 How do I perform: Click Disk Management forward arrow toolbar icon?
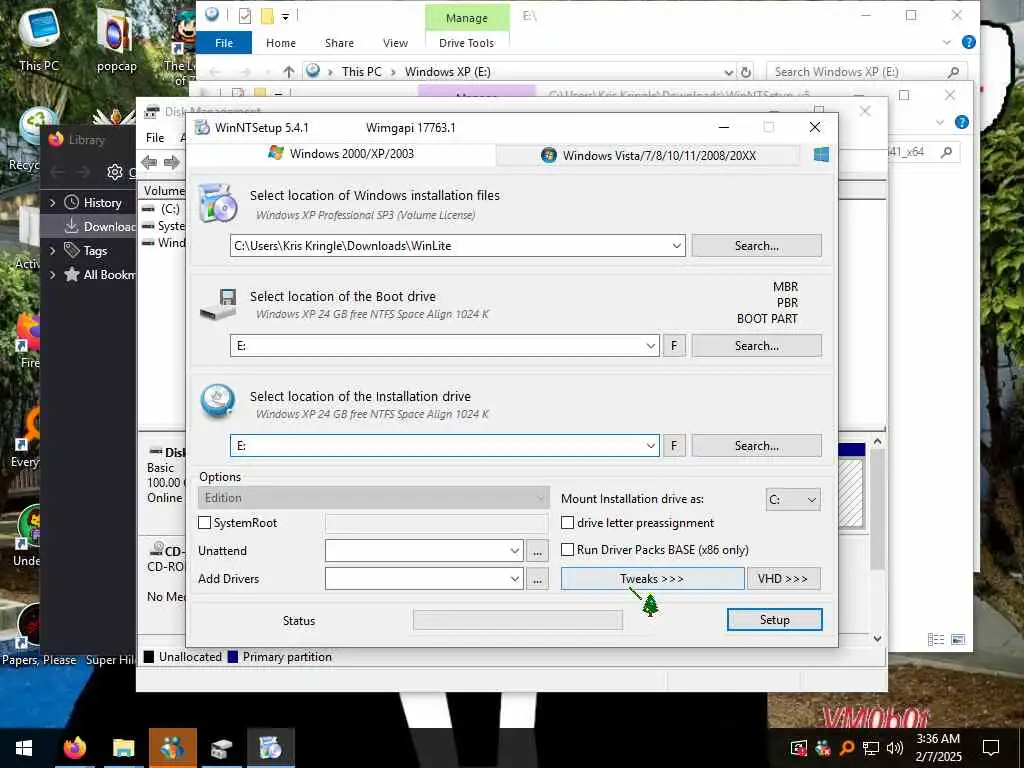172,162
